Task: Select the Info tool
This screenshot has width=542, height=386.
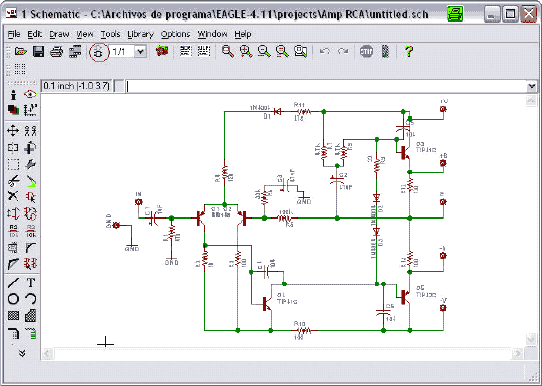Action: click(13, 94)
